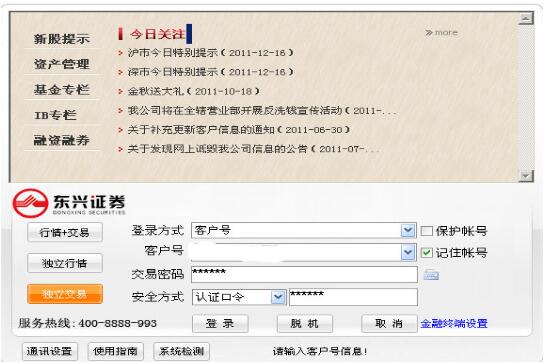Viewport: 548px width, 364px height.
Task: Run 系统检测
Action: coord(181,351)
